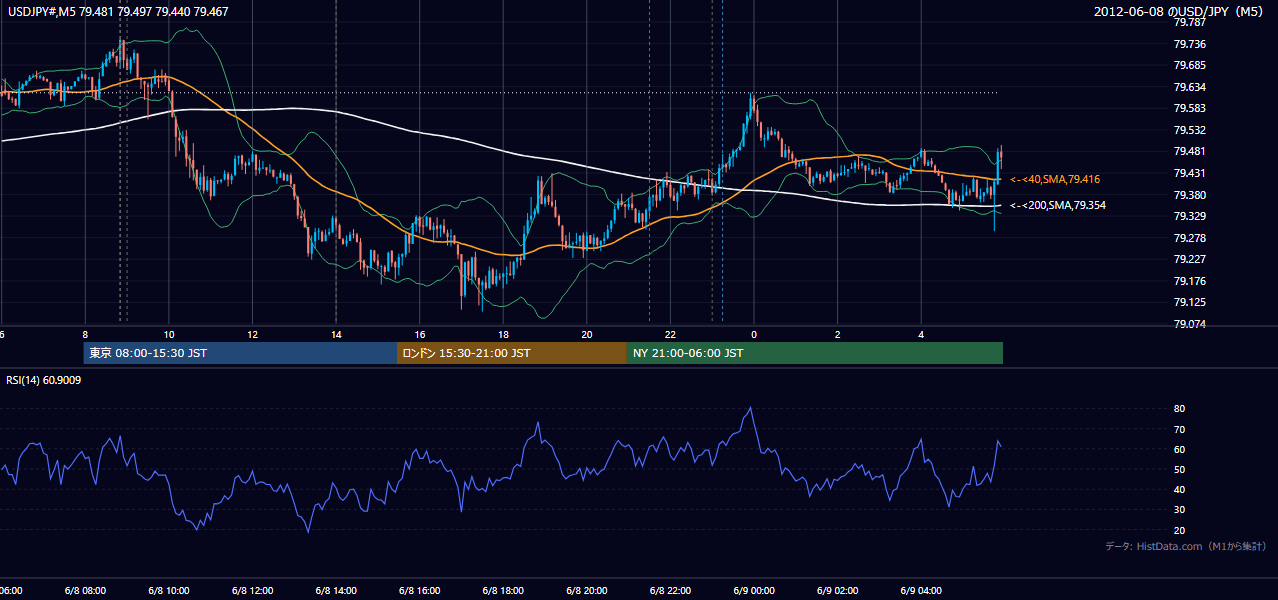Viewport: 1278px width, 600px height.
Task: Click price axis value 79.176
Action: [1189, 281]
